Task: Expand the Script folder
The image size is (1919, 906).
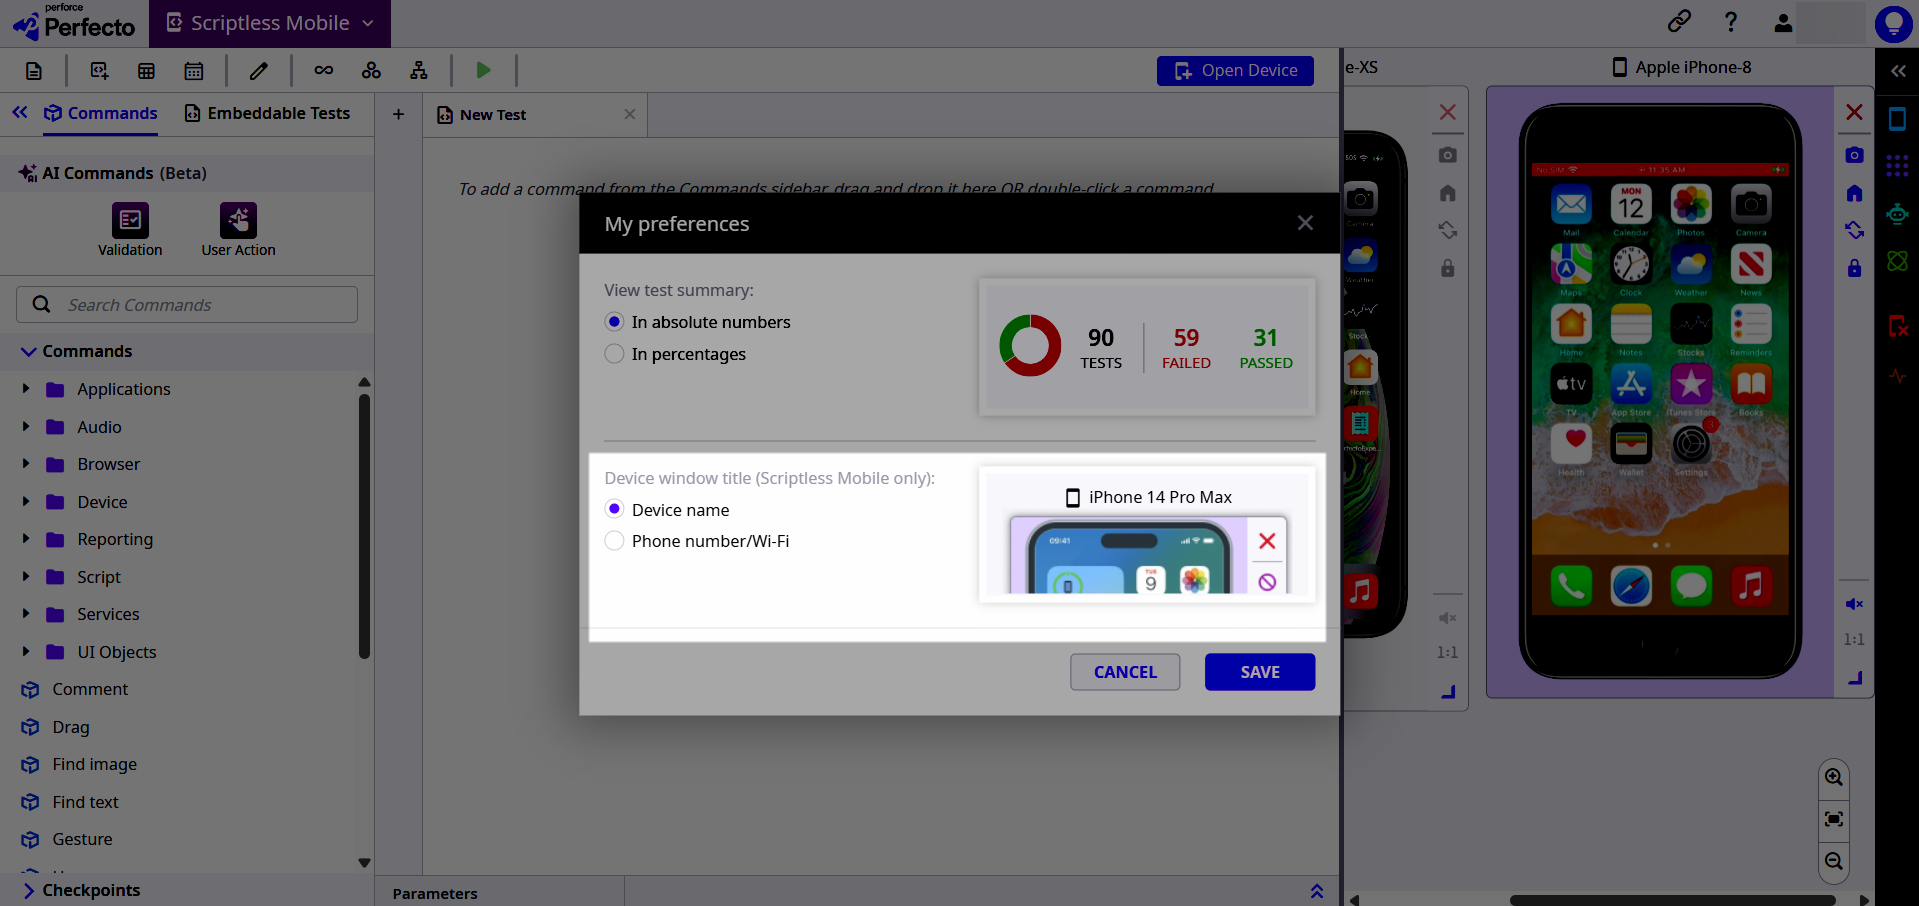Action: [26, 576]
